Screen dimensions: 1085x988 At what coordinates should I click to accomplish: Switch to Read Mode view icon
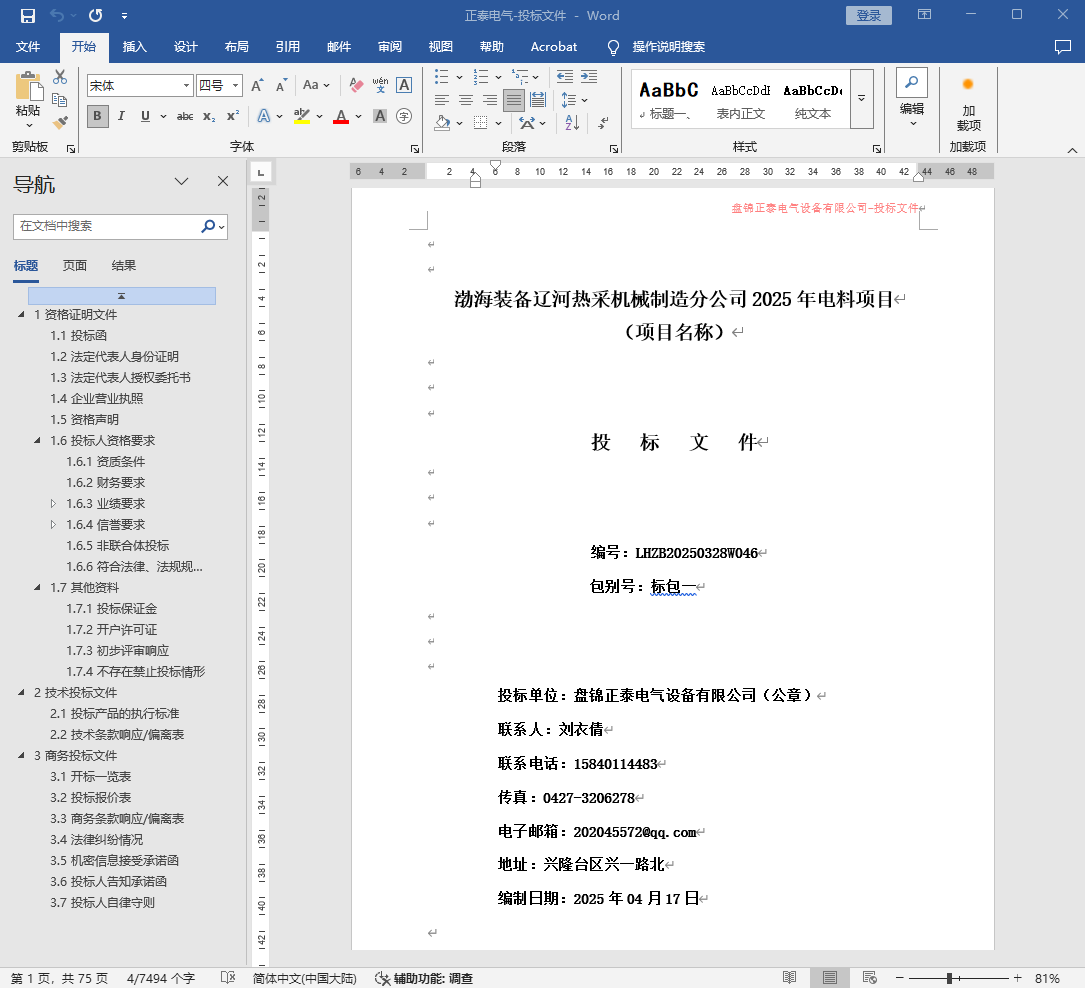(x=790, y=978)
